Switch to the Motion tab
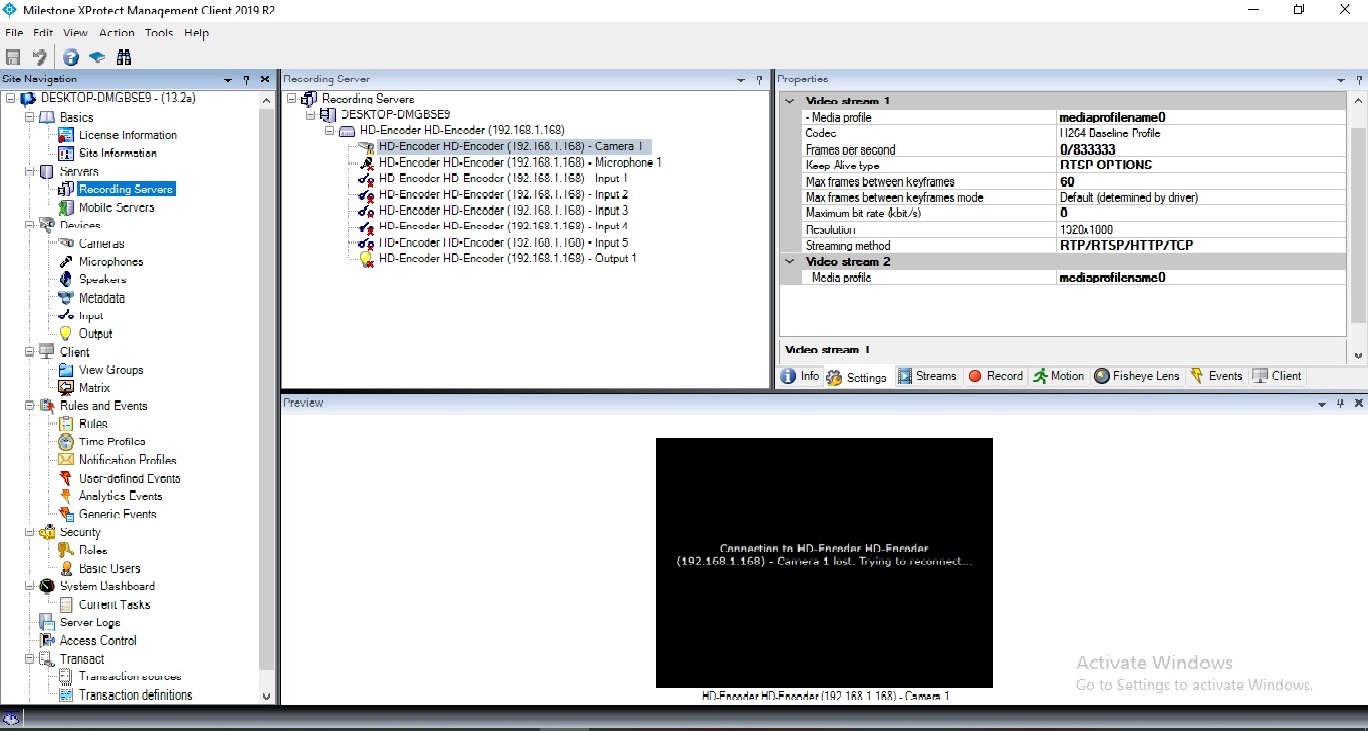 tap(1059, 376)
